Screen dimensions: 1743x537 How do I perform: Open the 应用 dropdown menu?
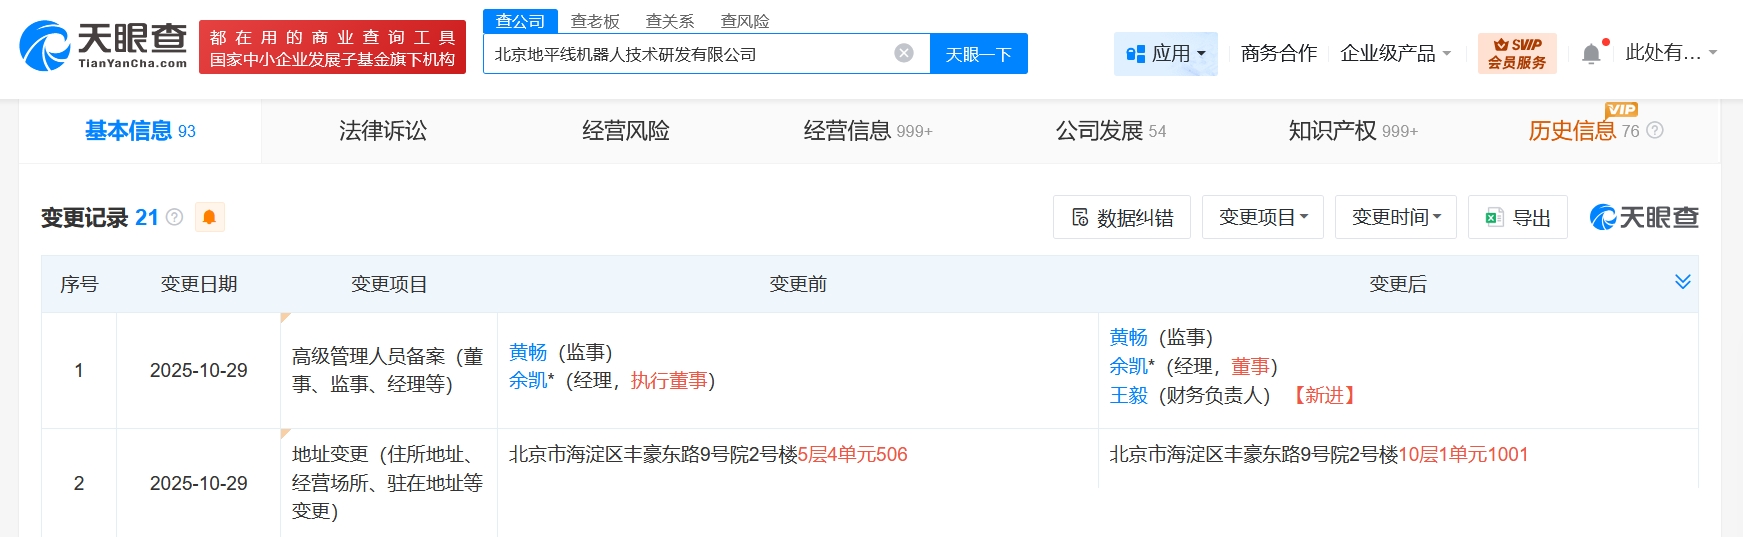(1166, 54)
